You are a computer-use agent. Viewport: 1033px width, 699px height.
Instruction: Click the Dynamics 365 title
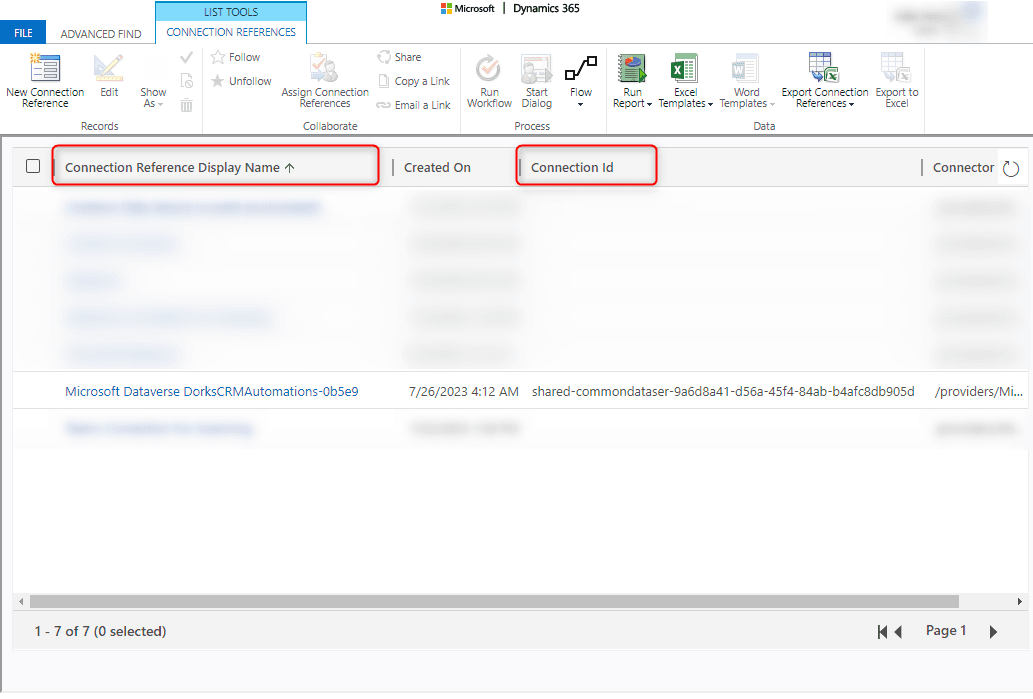pyautogui.click(x=546, y=9)
